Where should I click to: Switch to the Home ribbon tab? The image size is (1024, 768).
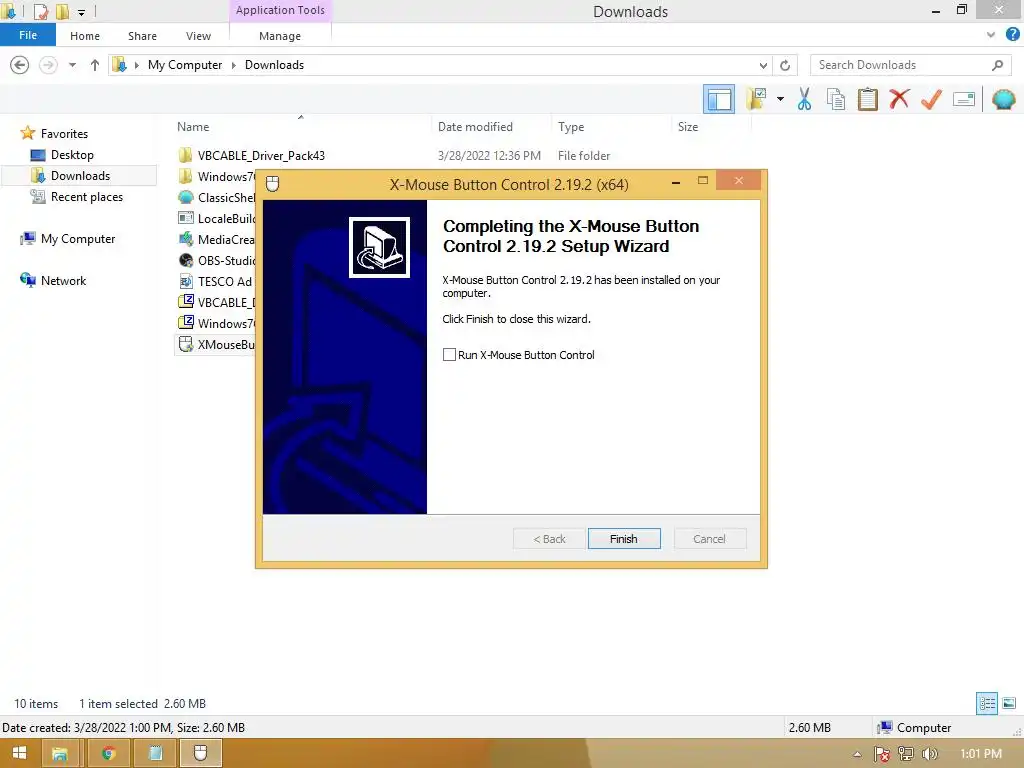pos(85,36)
